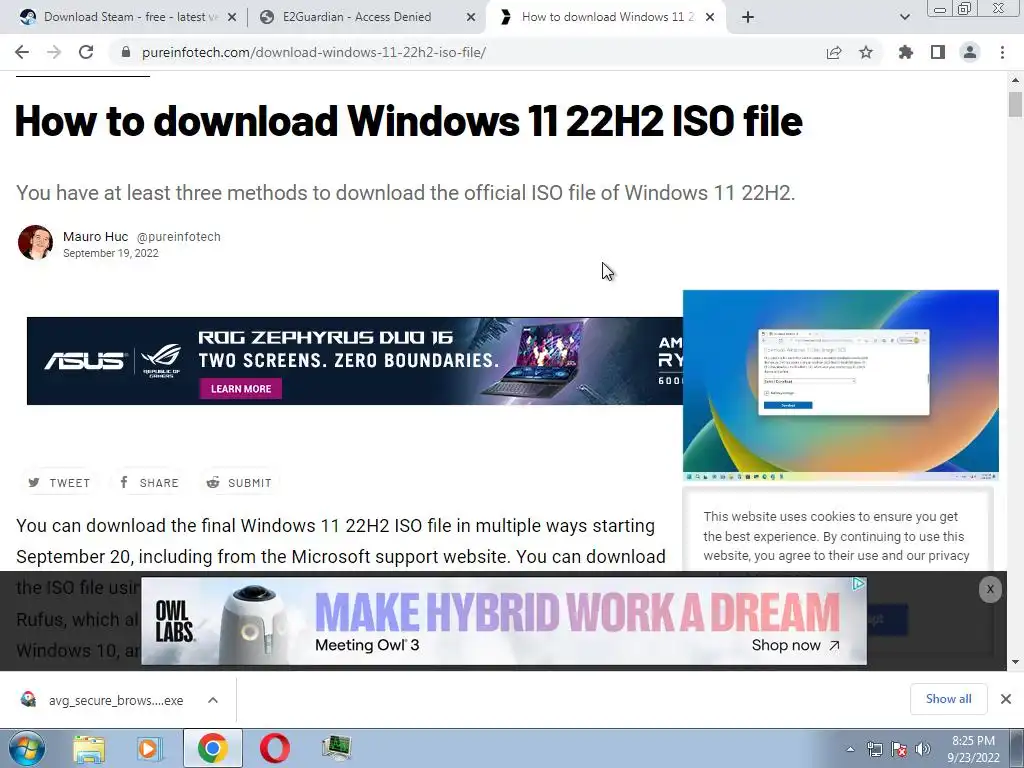Open Windows Explorer from the taskbar
The image size is (1024, 768).
[89, 748]
